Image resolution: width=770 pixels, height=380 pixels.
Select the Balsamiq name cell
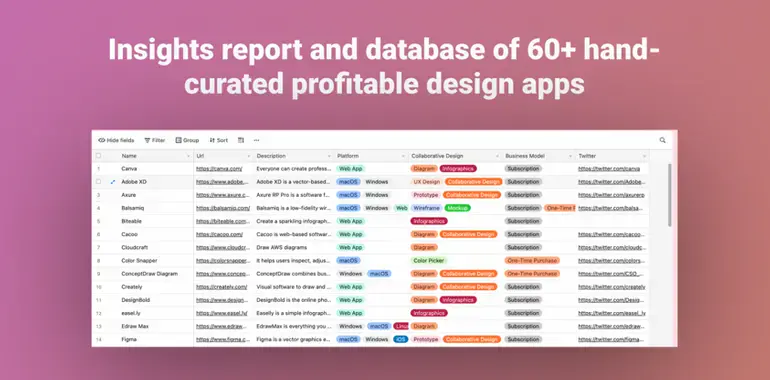[156, 208]
